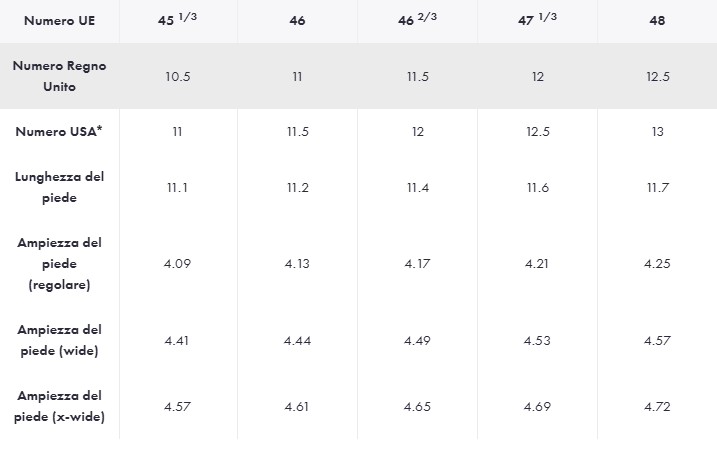Click Ampiezza del piede (x-wide) label

(59, 406)
